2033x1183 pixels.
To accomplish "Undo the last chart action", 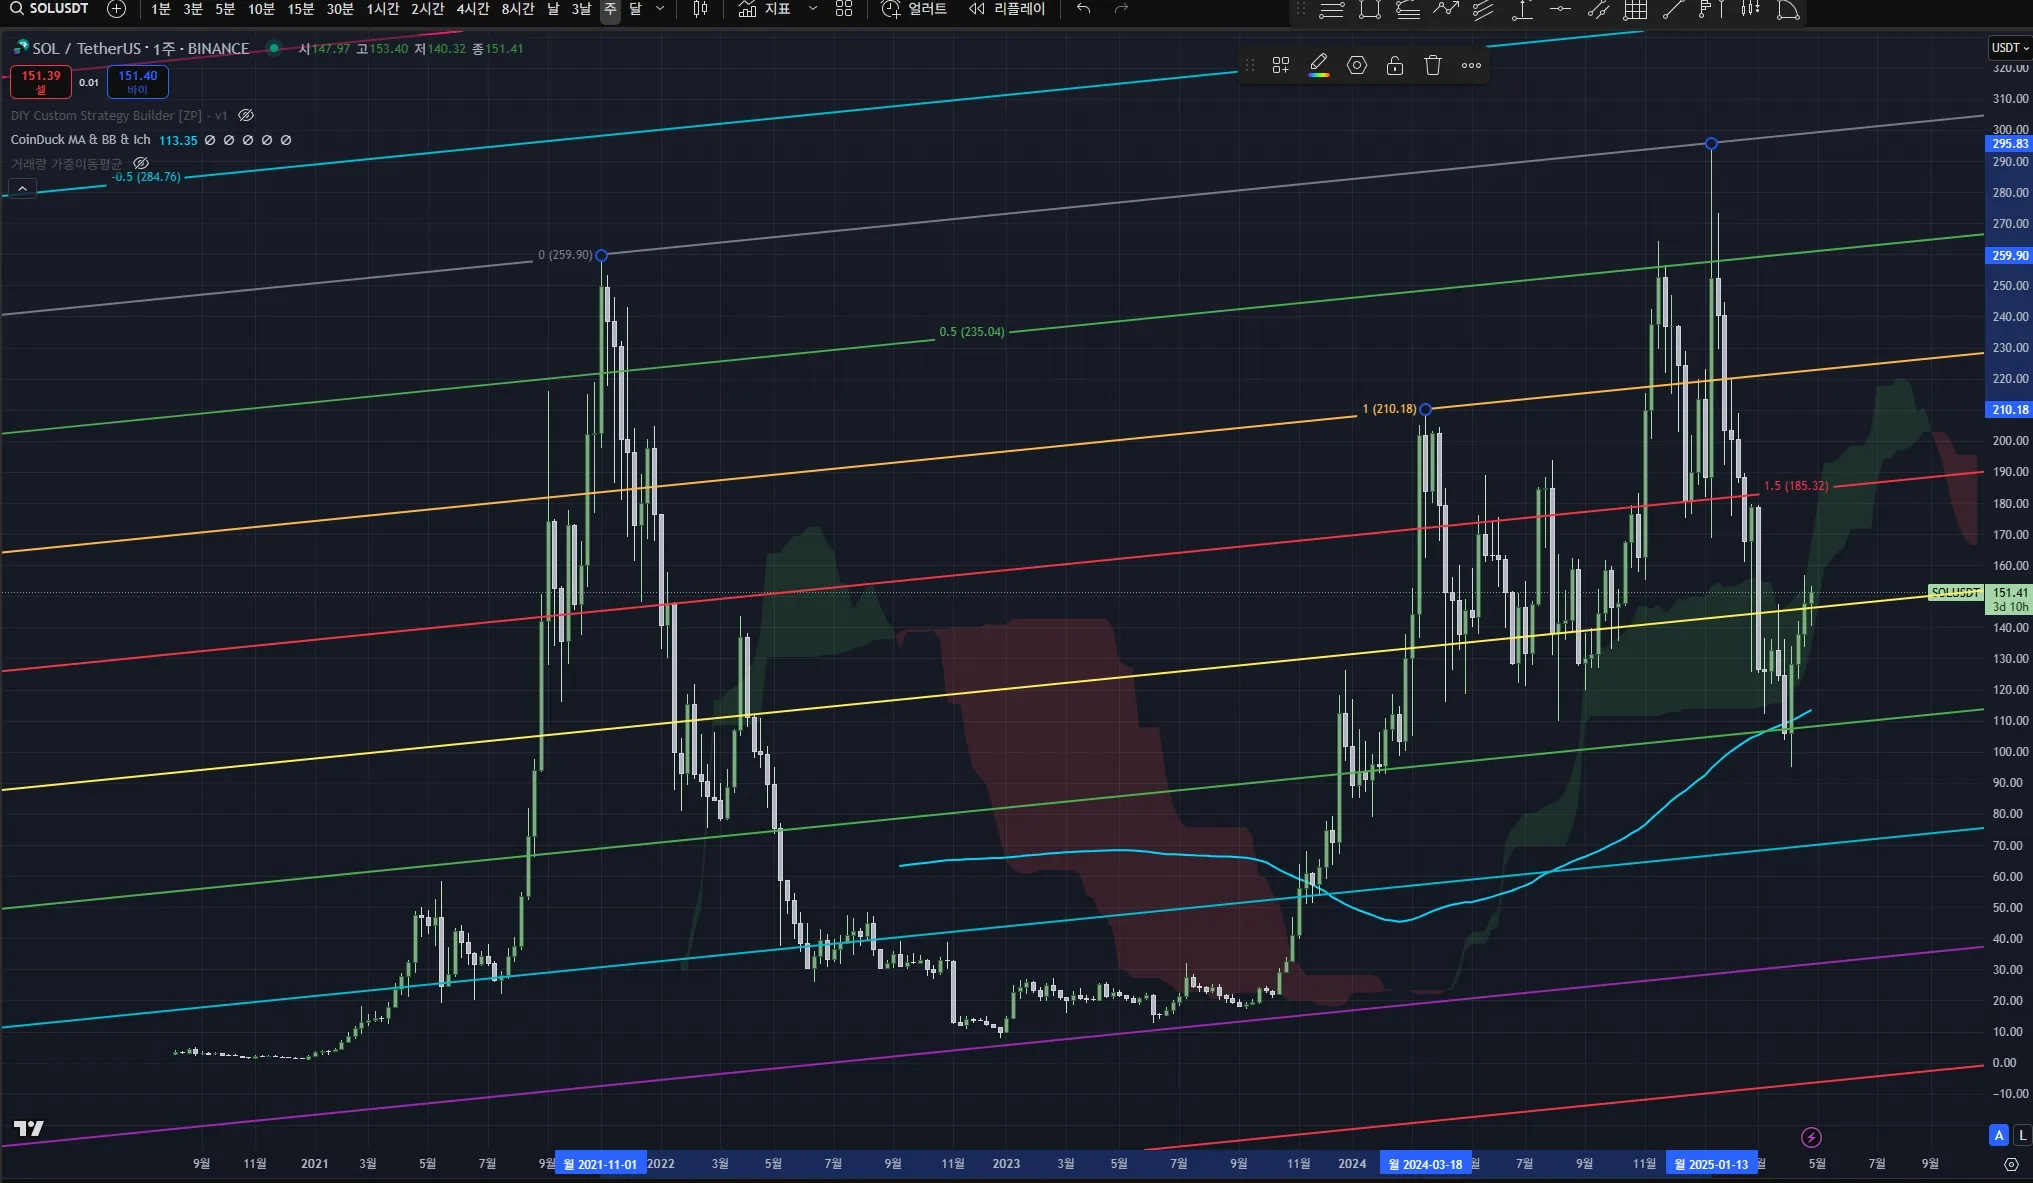I will (1083, 9).
